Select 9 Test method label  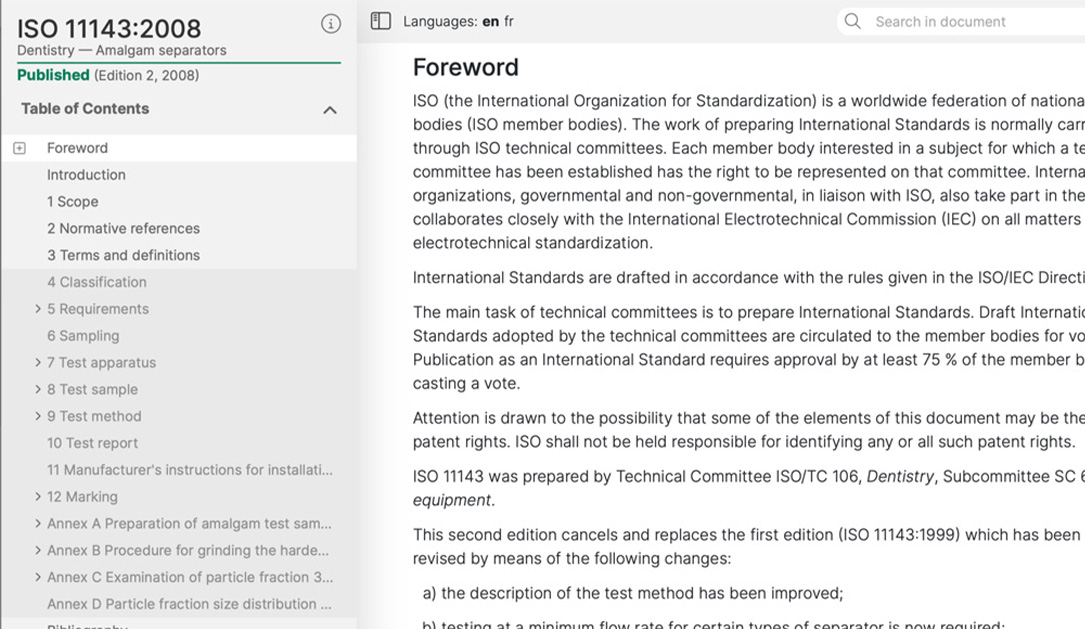tap(94, 416)
